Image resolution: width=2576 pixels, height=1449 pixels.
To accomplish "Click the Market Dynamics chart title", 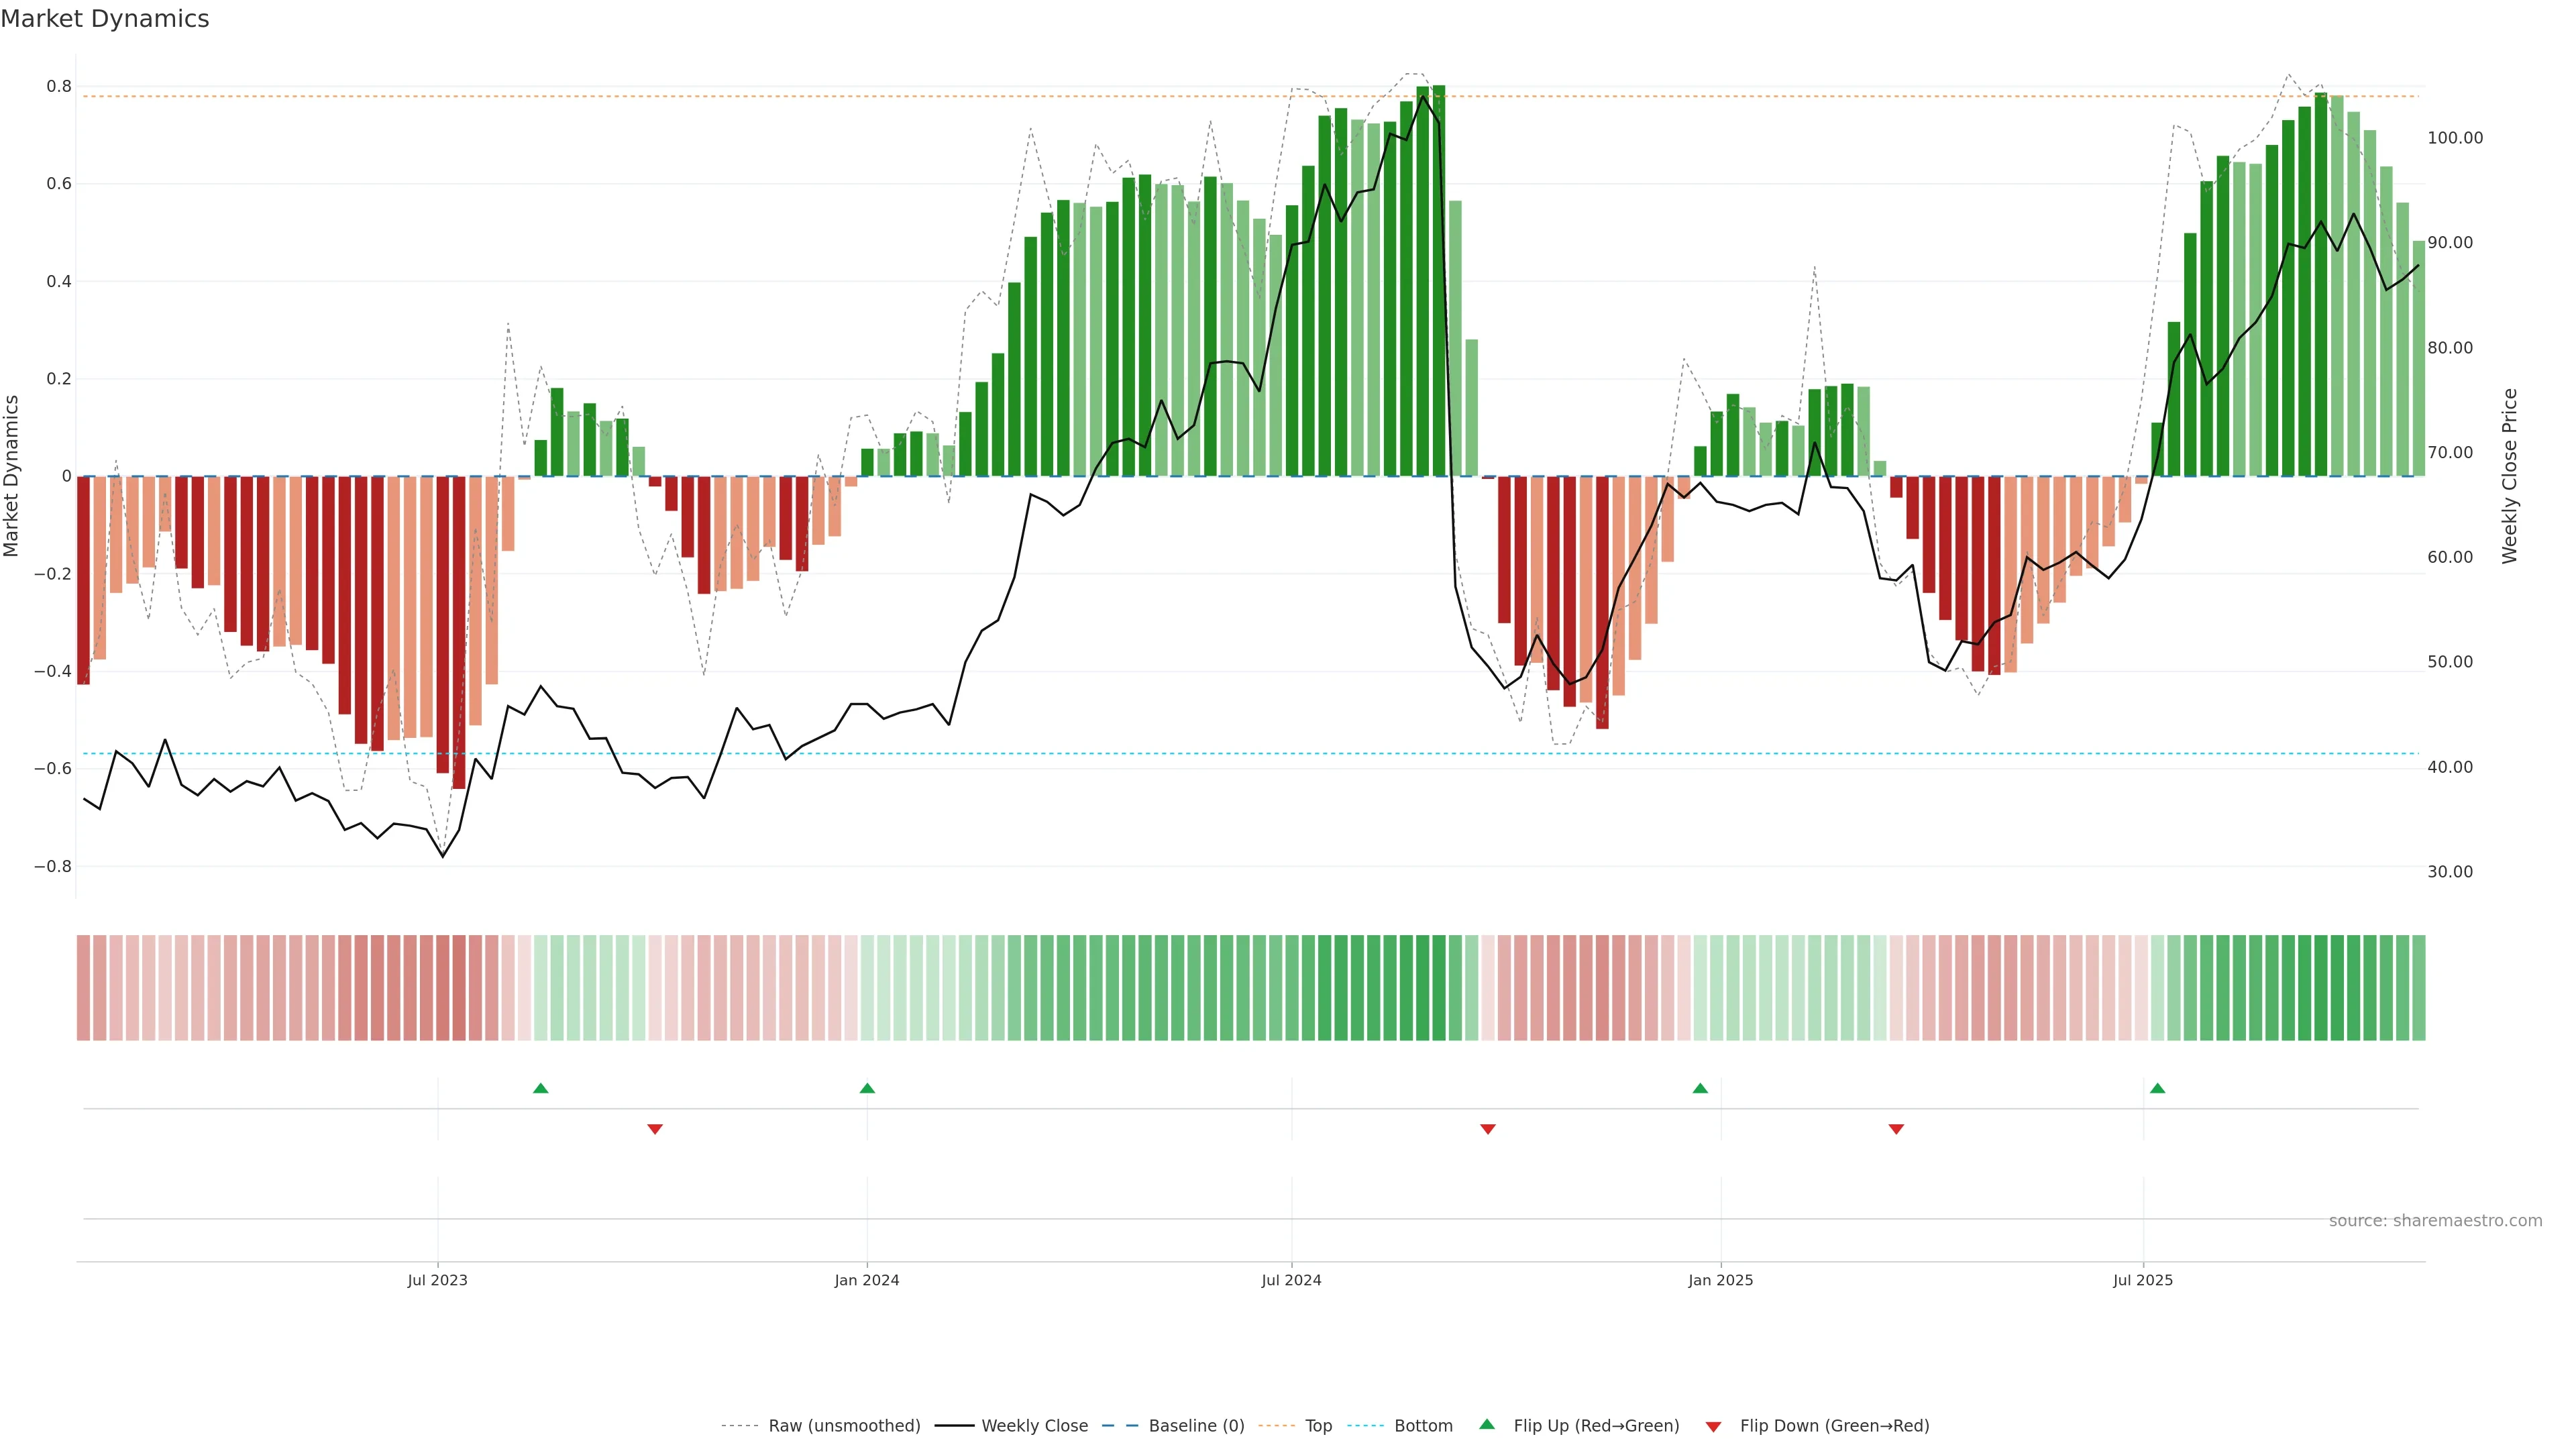I will coord(105,19).
